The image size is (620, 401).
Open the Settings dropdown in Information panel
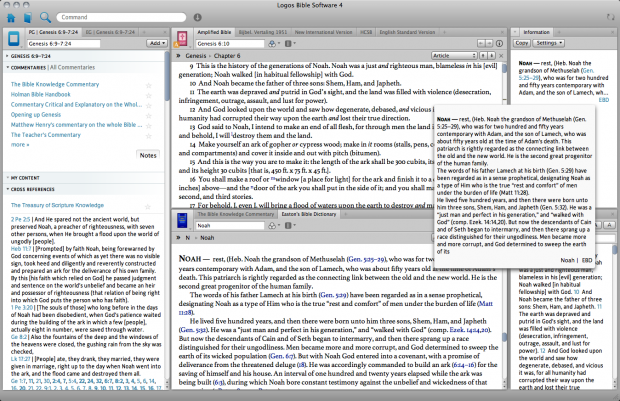(548, 43)
